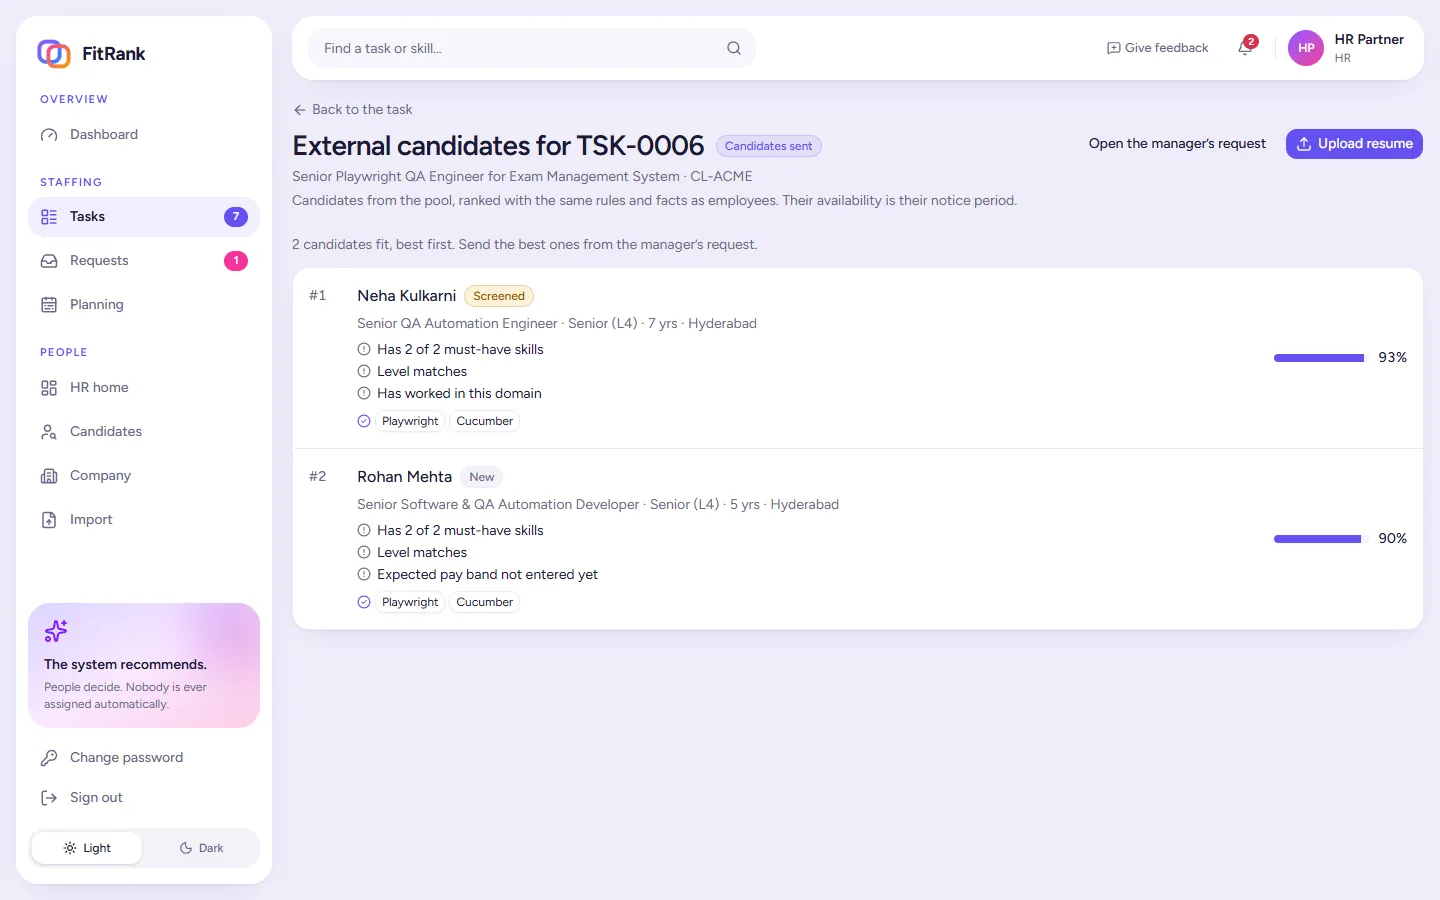Screen dimensions: 1440x900
Task: Click the search magnifier icon
Action: (734, 48)
